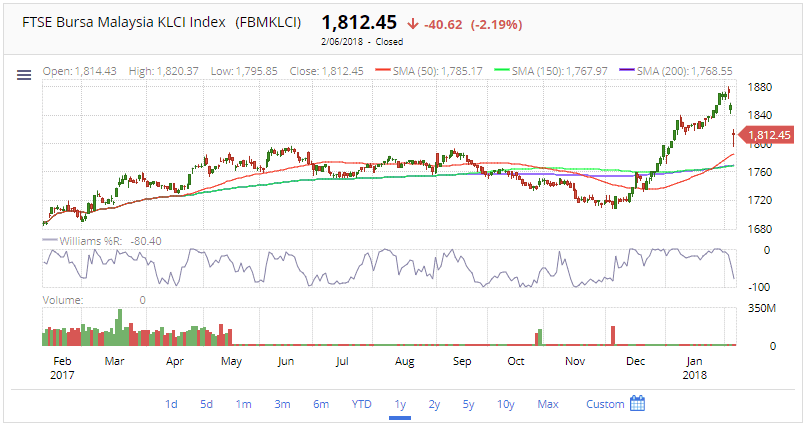Viewport: 807px width, 428px height.
Task: Click the 2/06/2018 - Closed status text
Action: tap(362, 42)
